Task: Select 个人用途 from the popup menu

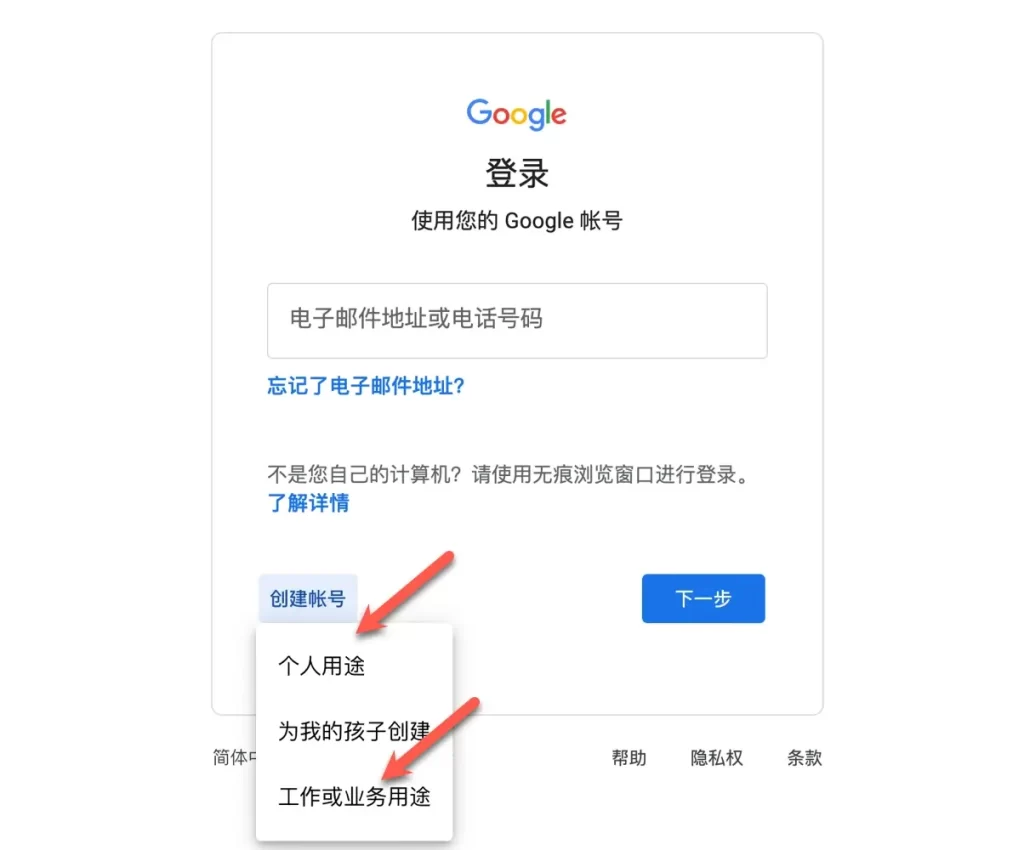Action: (x=353, y=666)
